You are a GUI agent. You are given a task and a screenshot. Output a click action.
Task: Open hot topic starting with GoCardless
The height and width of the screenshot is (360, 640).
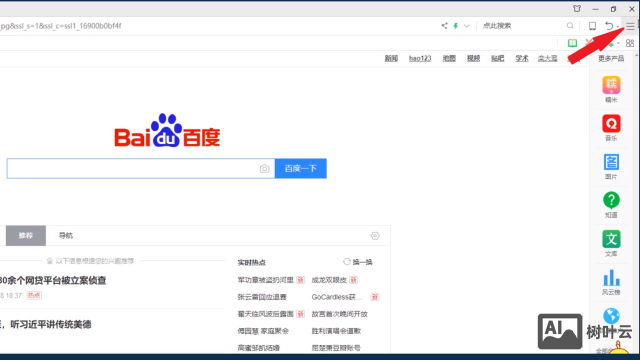[x=337, y=297]
